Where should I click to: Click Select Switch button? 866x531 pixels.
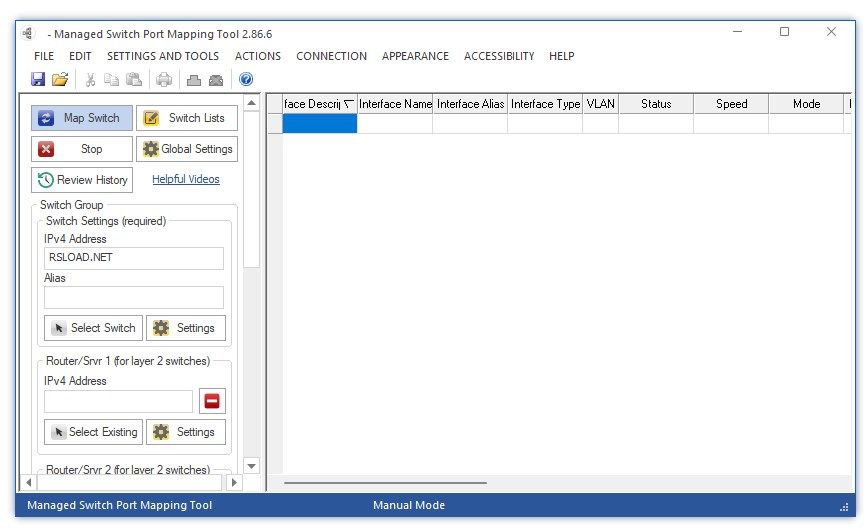[x=93, y=328]
